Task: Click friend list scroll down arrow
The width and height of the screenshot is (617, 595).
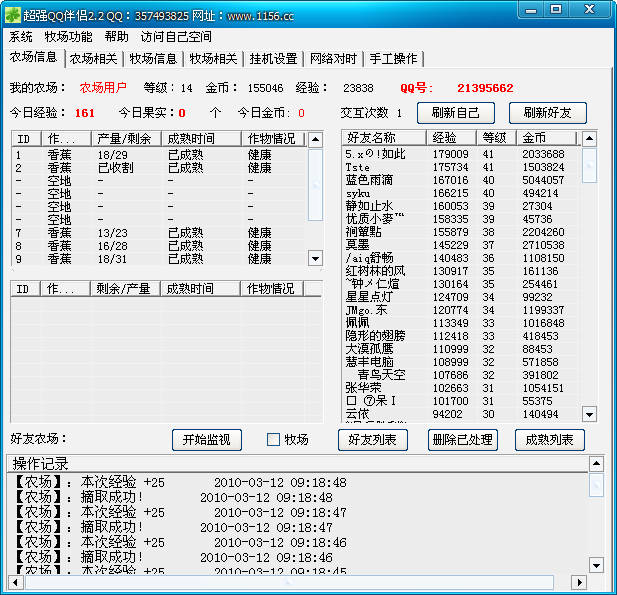Action: (x=590, y=414)
